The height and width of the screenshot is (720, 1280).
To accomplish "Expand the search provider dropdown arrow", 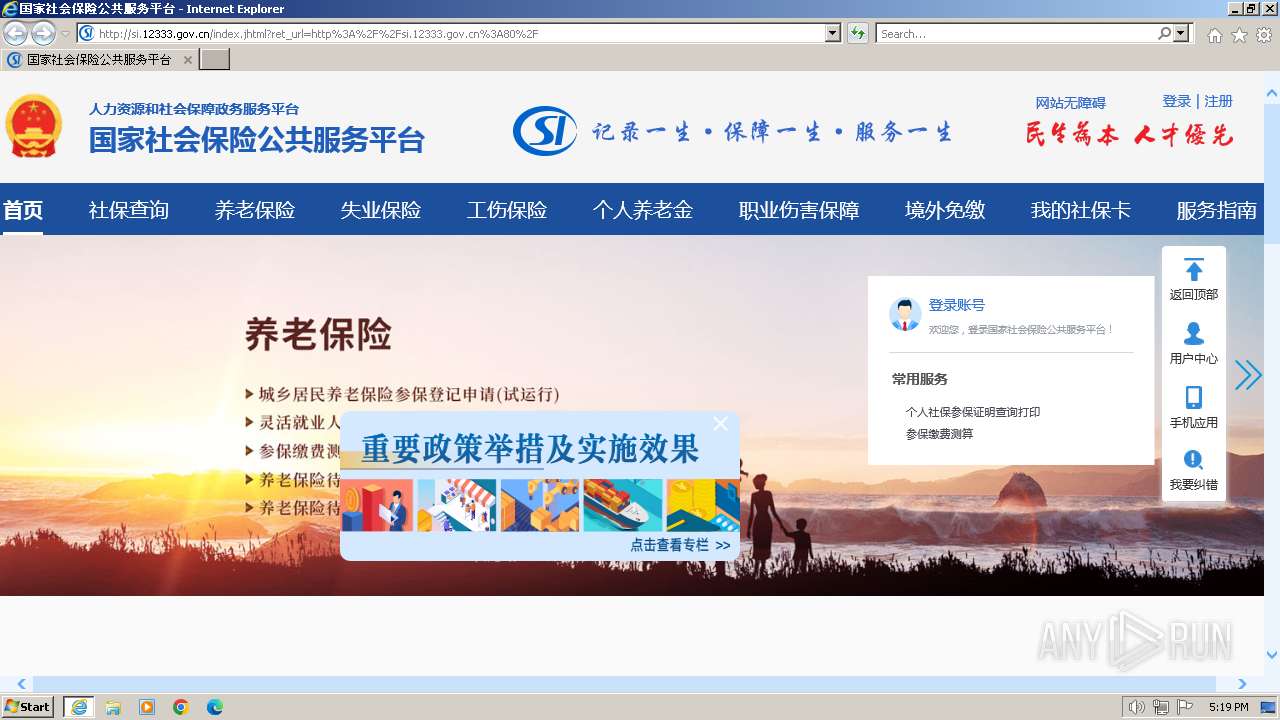I will pyautogui.click(x=1182, y=33).
